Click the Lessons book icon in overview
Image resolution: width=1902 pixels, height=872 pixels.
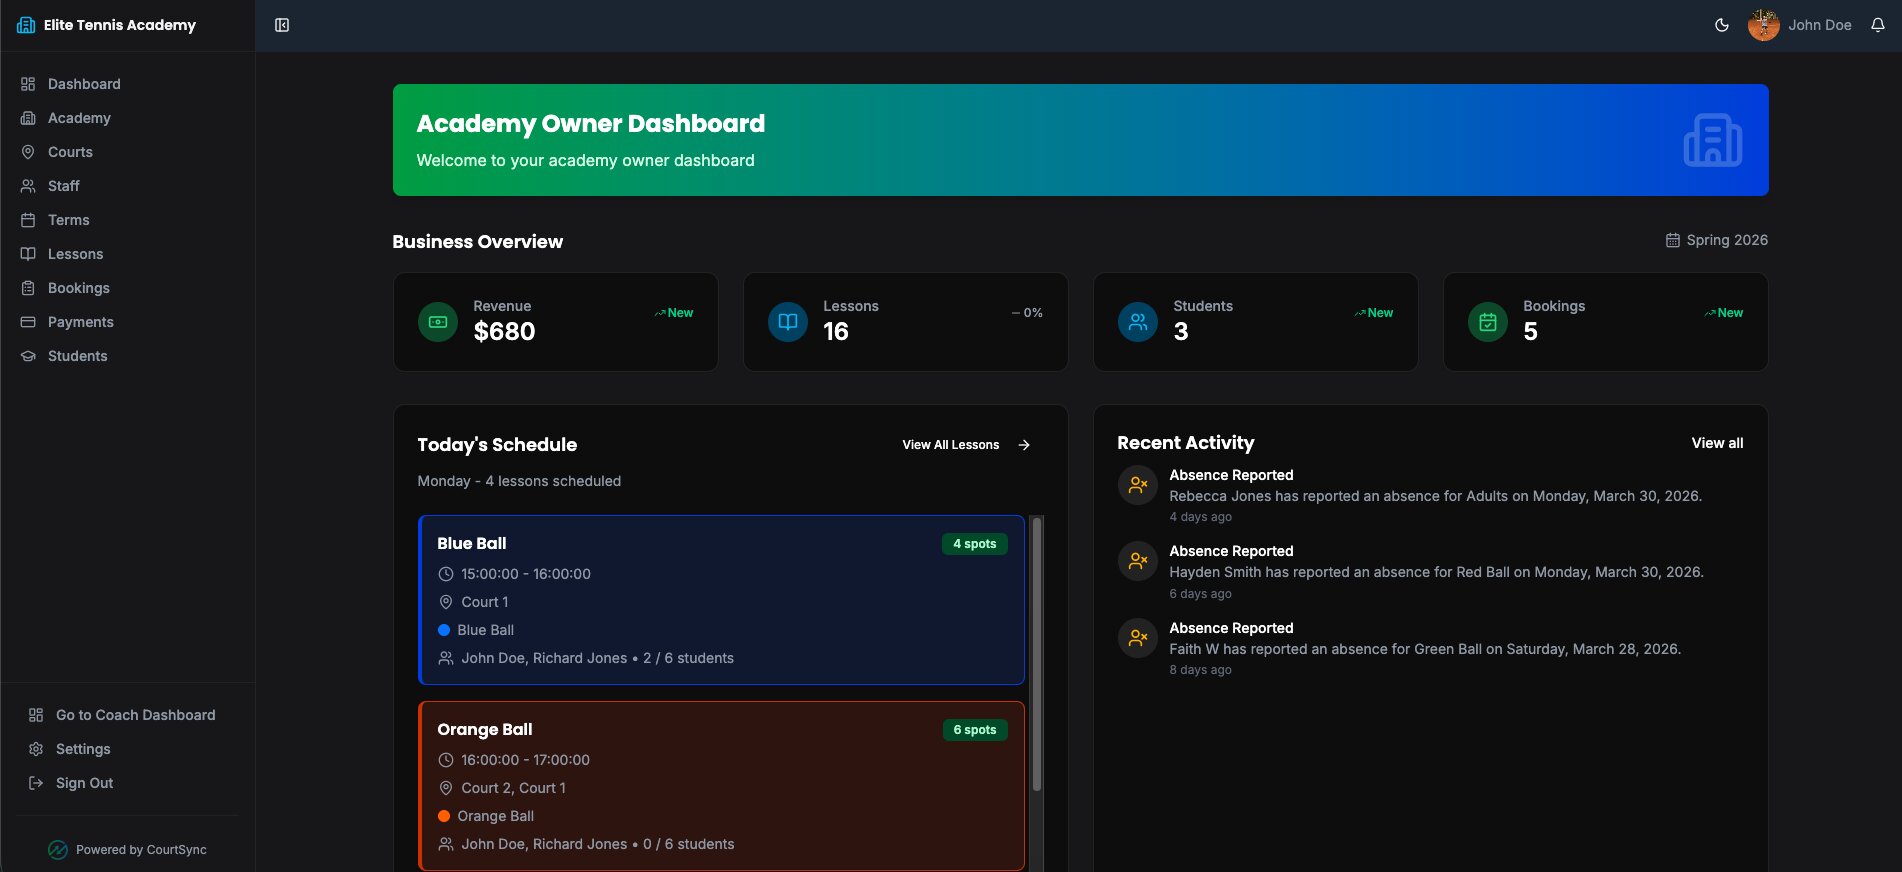[x=788, y=322]
